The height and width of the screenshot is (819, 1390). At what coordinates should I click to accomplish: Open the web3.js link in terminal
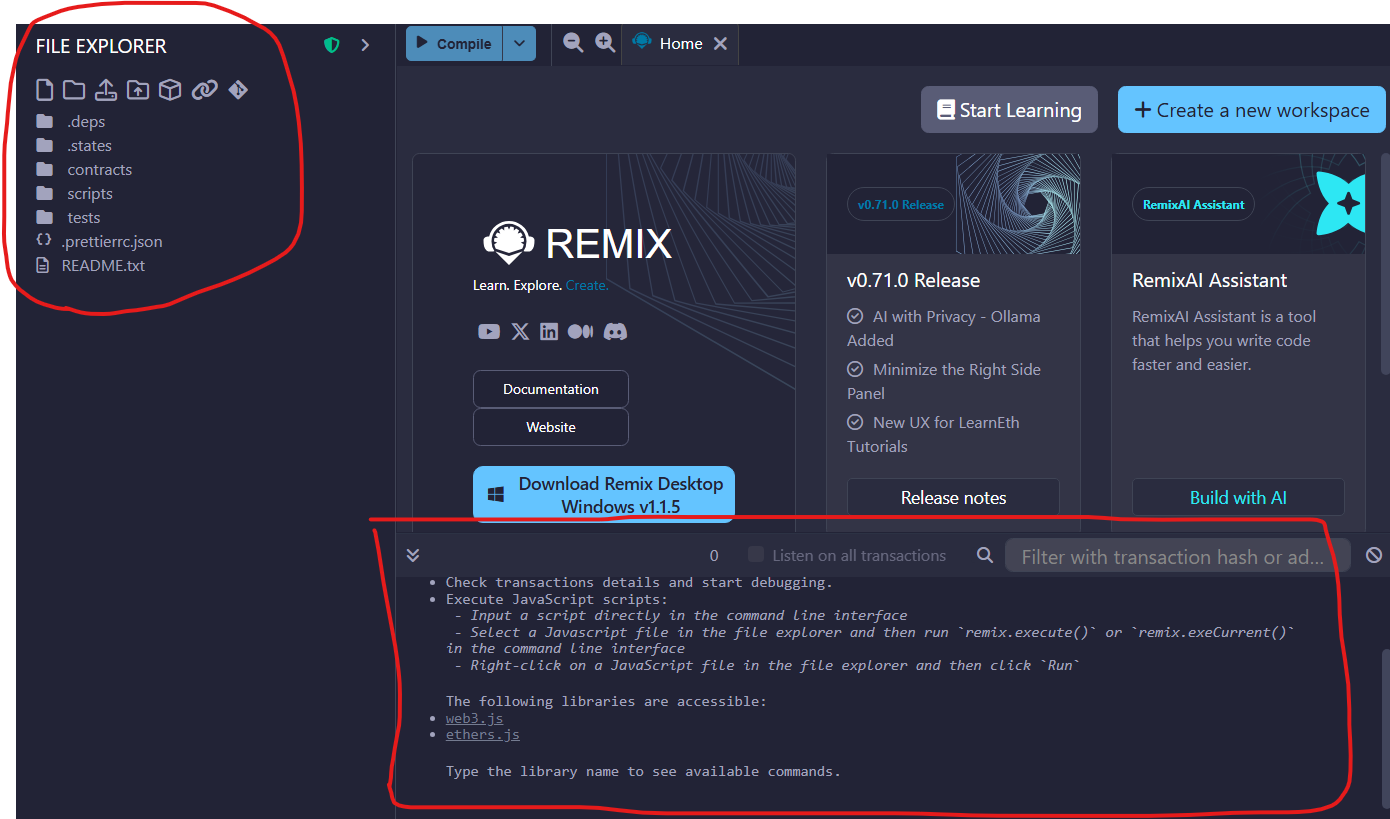click(474, 718)
